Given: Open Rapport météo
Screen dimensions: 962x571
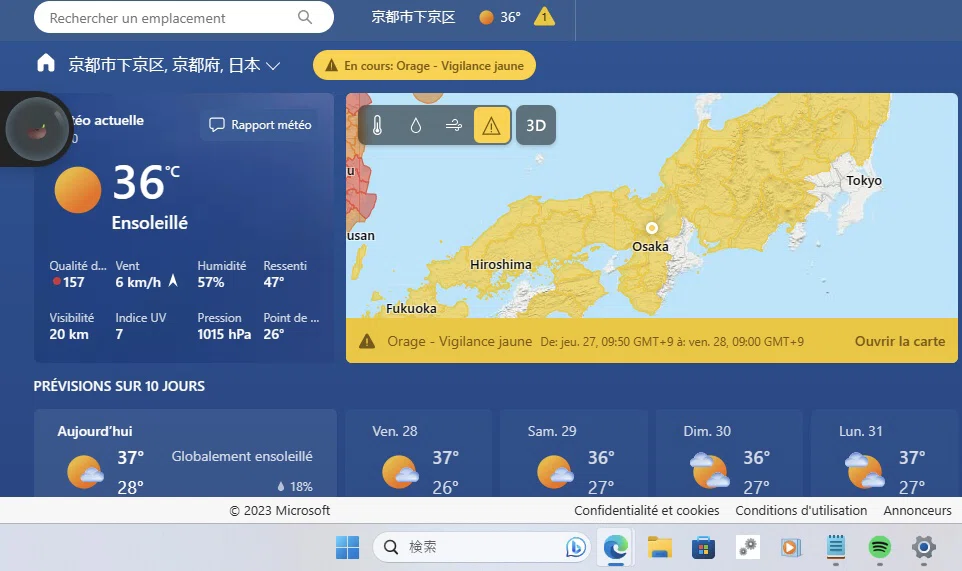Looking at the screenshot, I should (x=260, y=125).
